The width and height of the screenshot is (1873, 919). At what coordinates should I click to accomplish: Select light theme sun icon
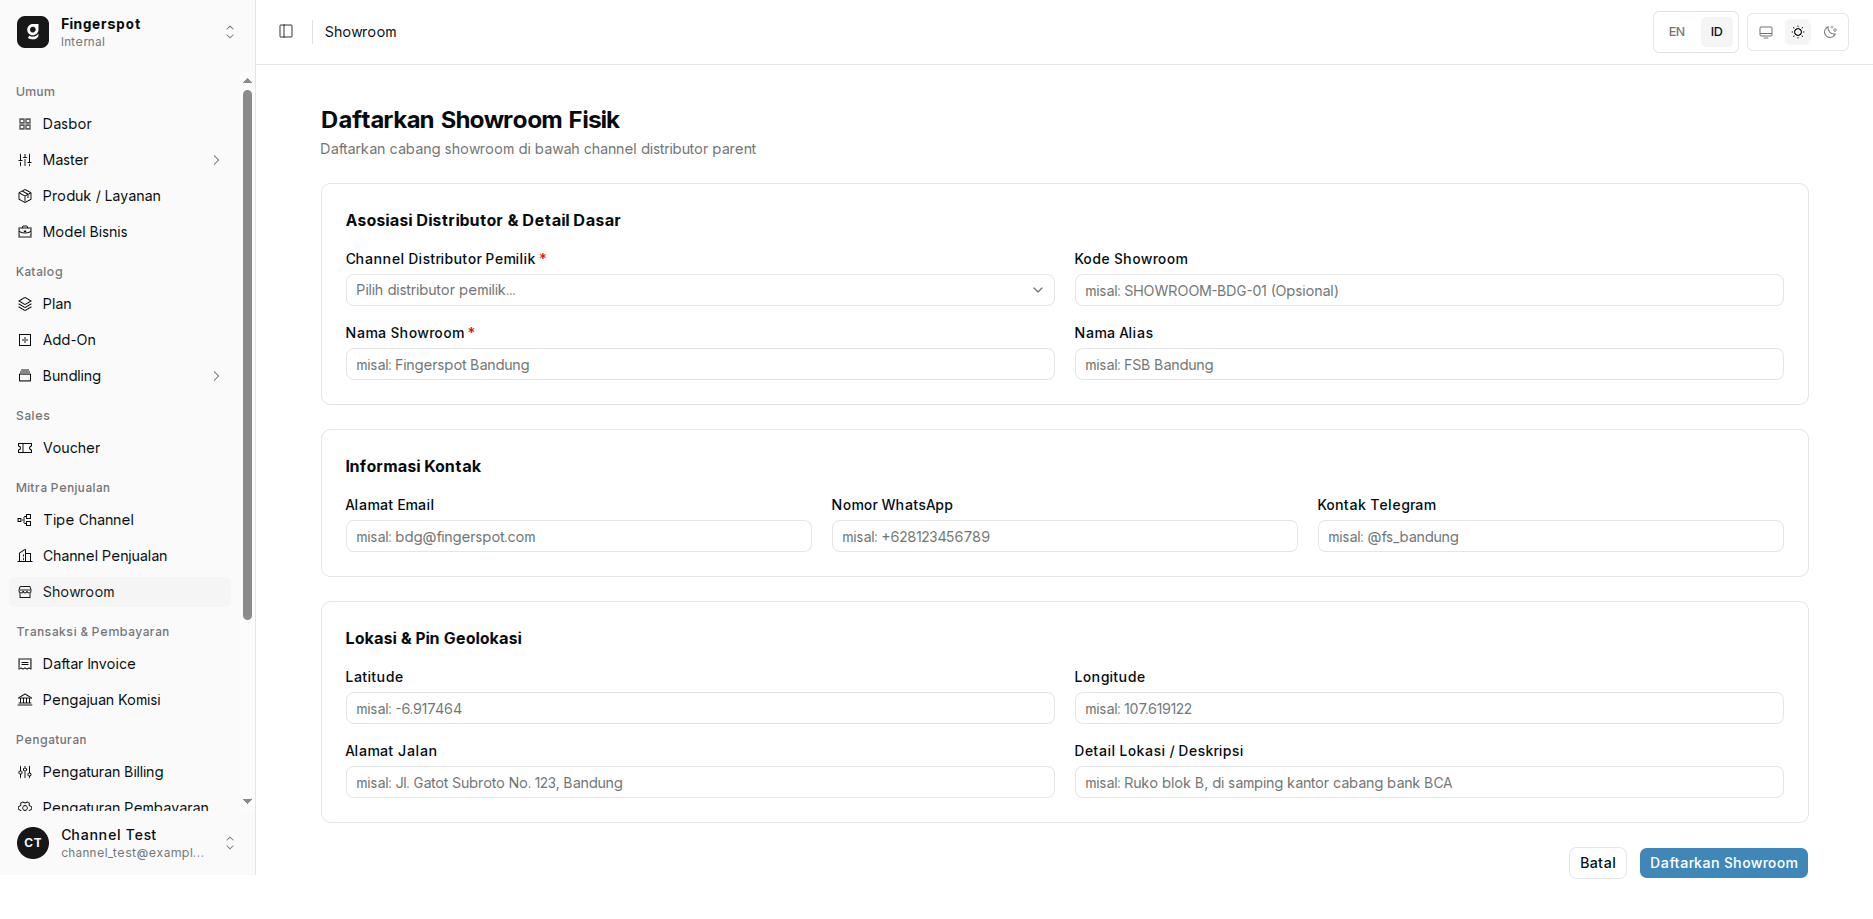pos(1798,32)
